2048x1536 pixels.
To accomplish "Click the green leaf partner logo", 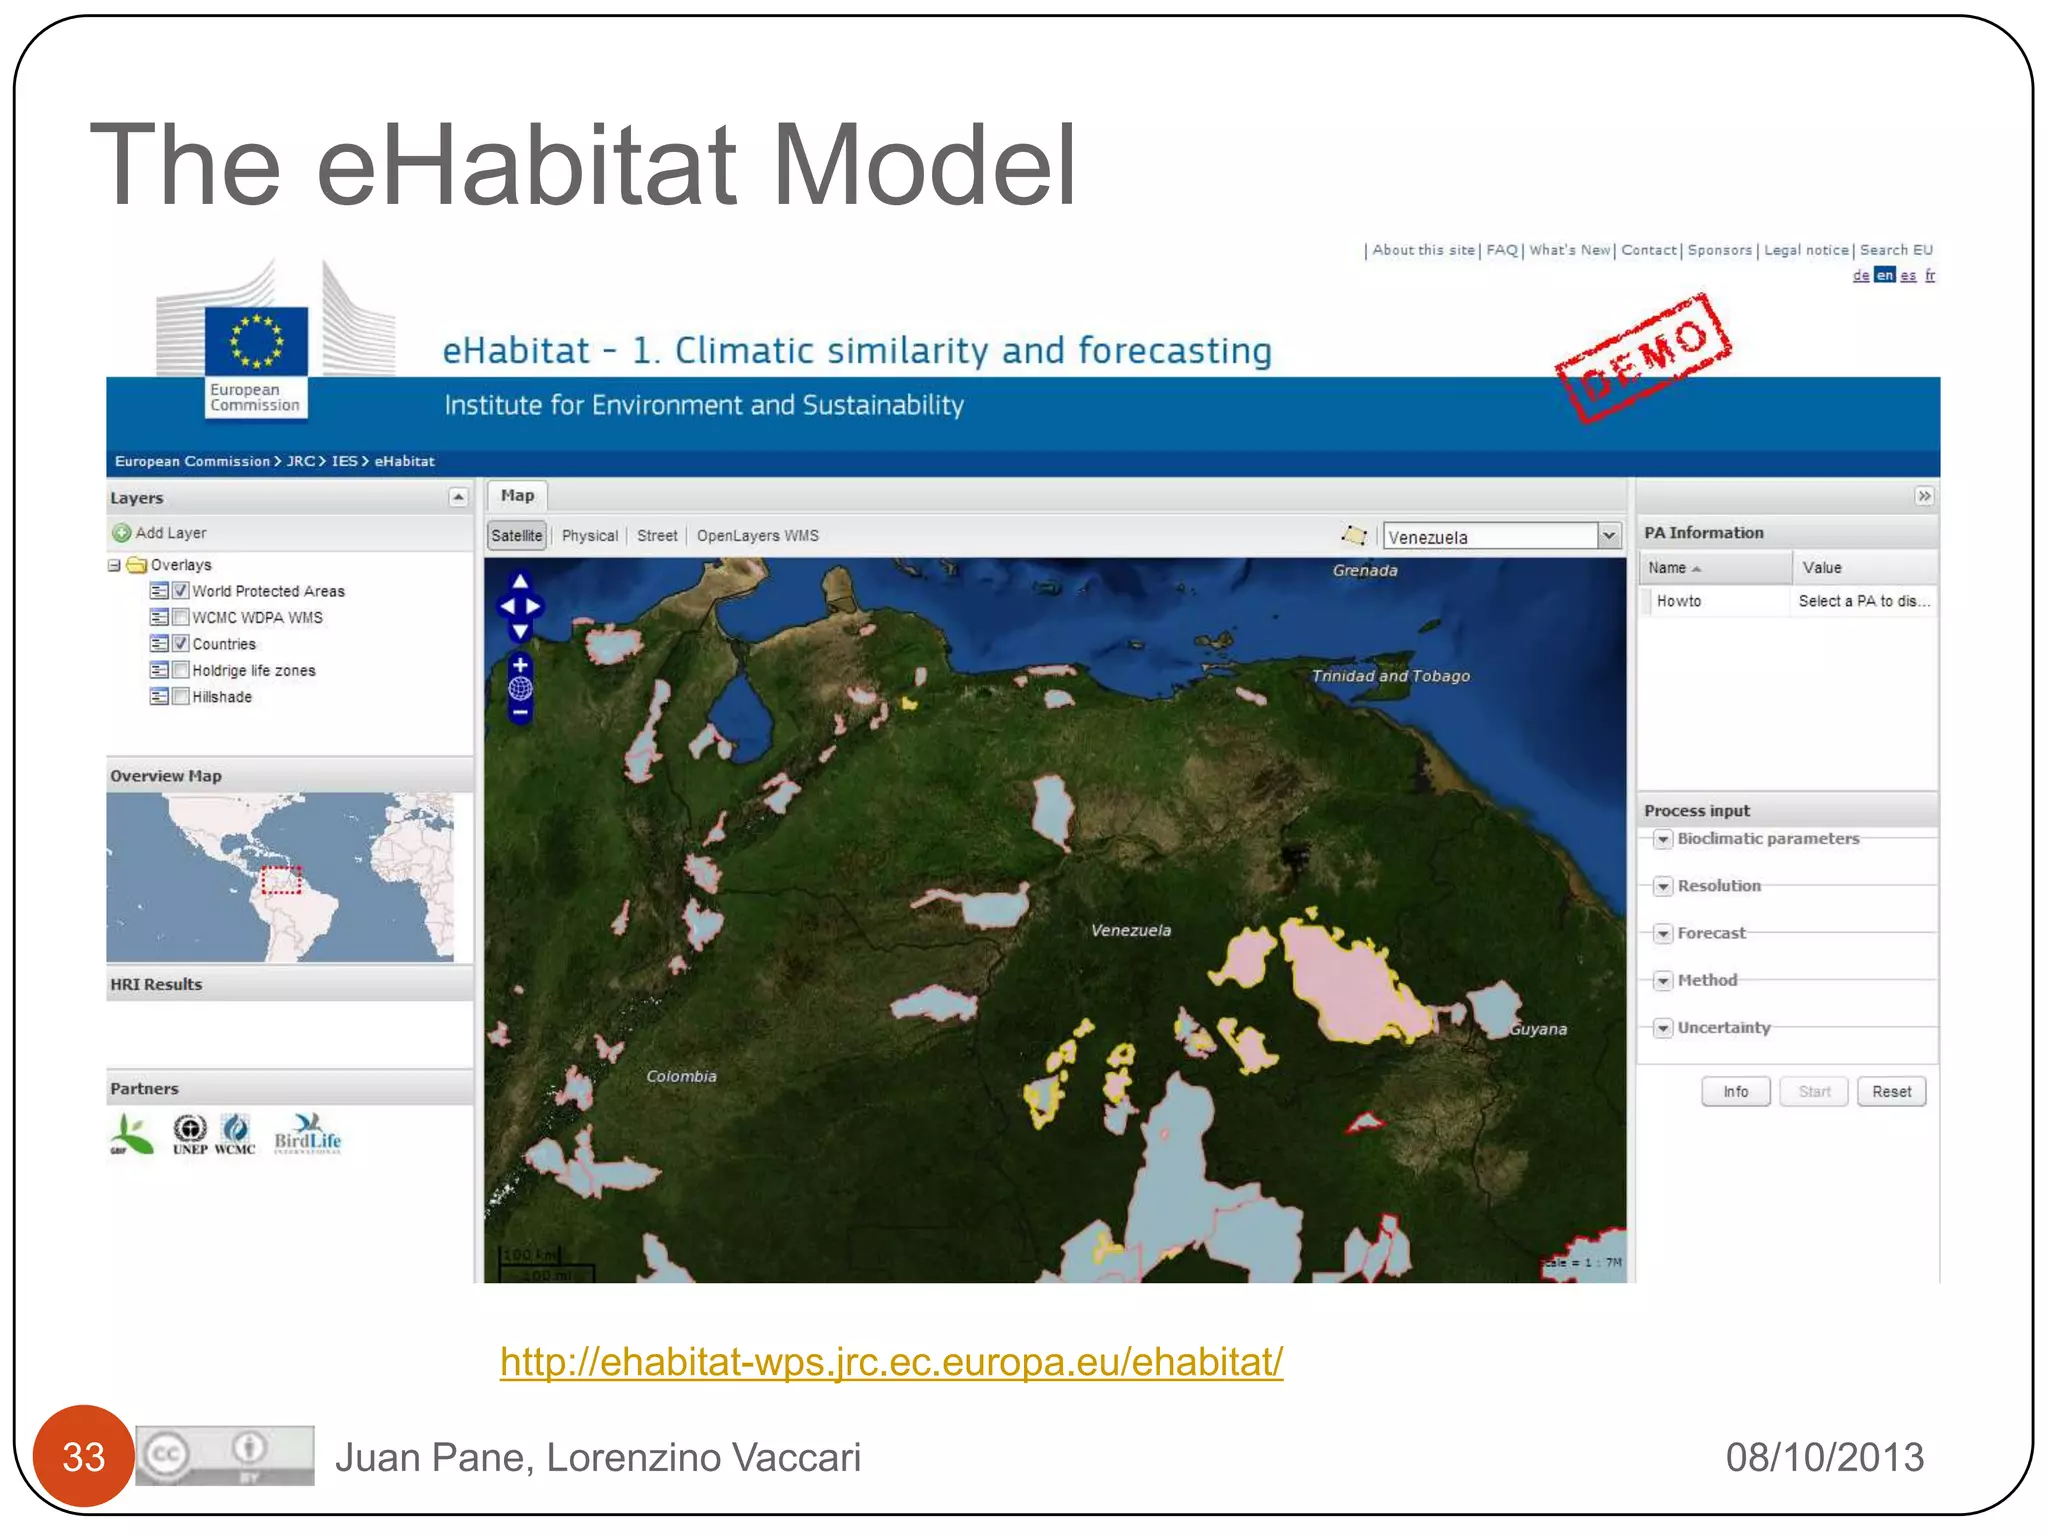I will [x=131, y=1135].
